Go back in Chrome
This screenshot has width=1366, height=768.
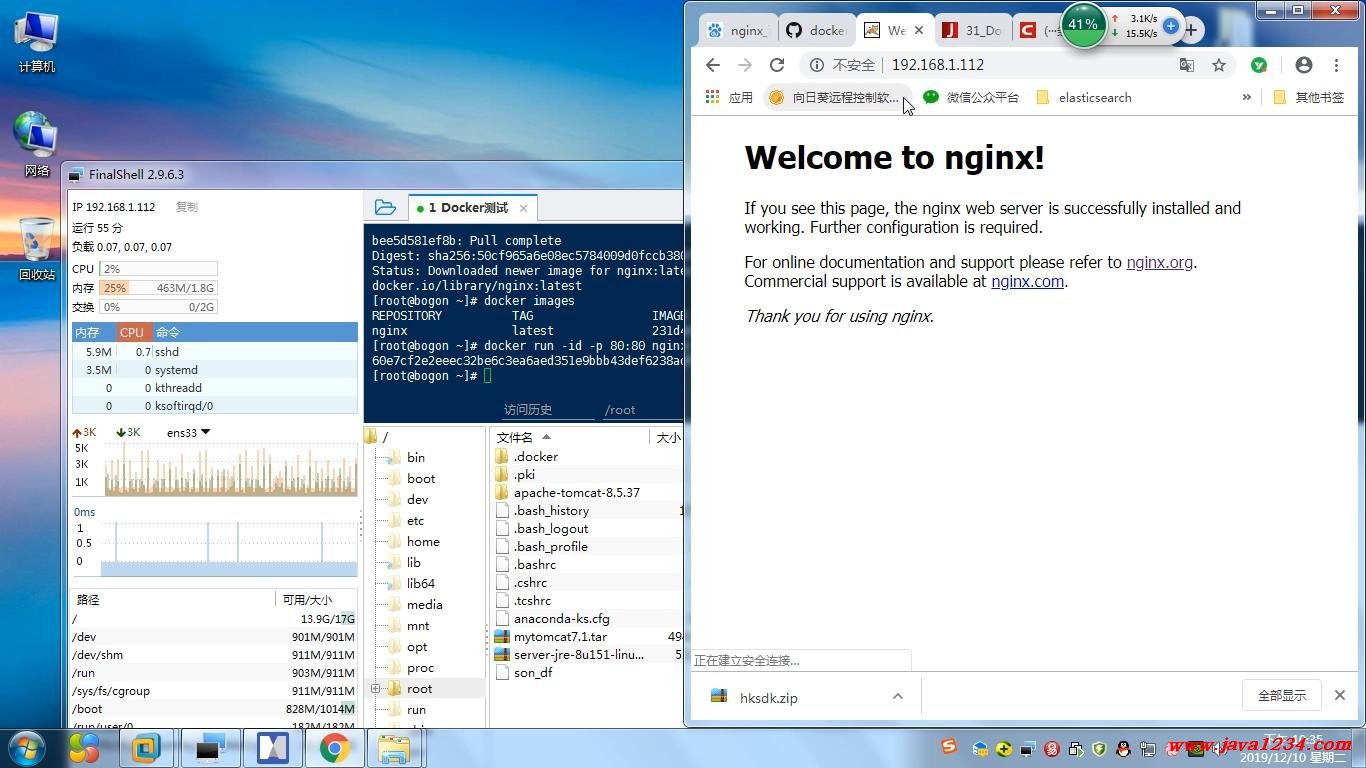click(x=712, y=65)
